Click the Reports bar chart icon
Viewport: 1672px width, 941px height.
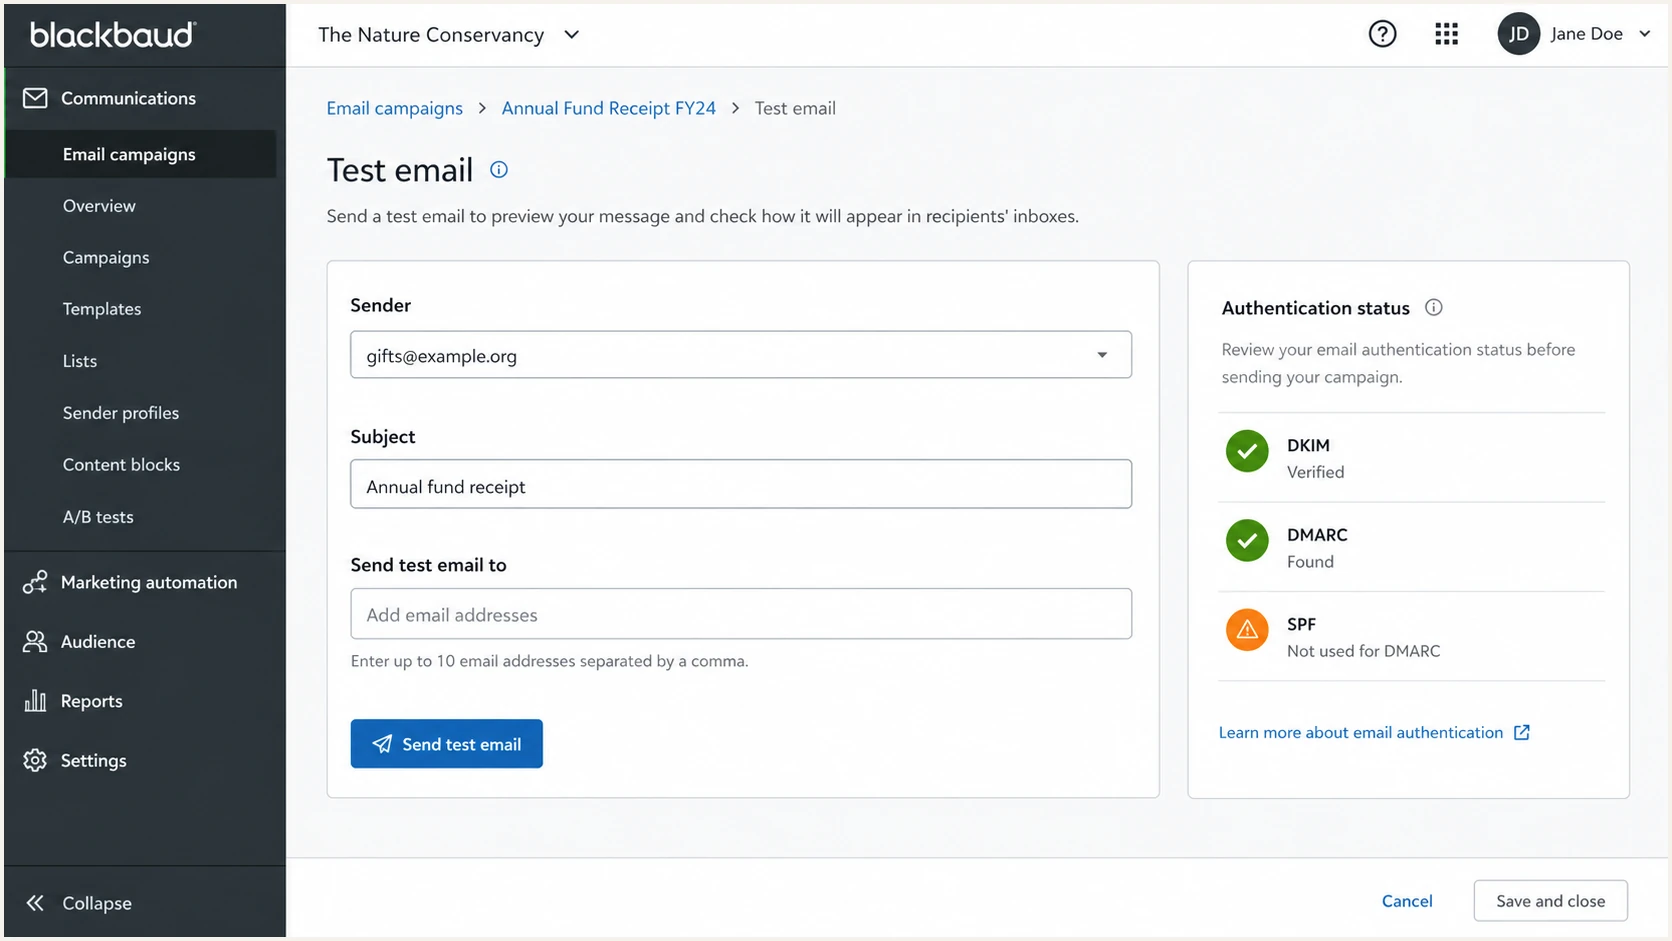pyautogui.click(x=35, y=700)
